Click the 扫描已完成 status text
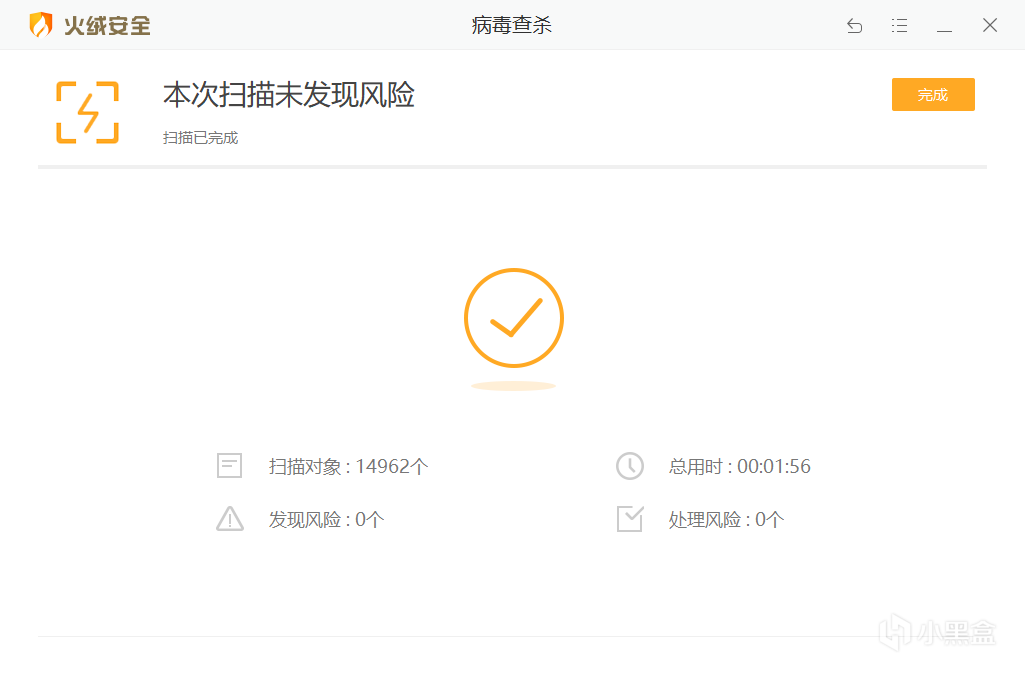Viewport: 1025px width, 675px height. point(201,138)
